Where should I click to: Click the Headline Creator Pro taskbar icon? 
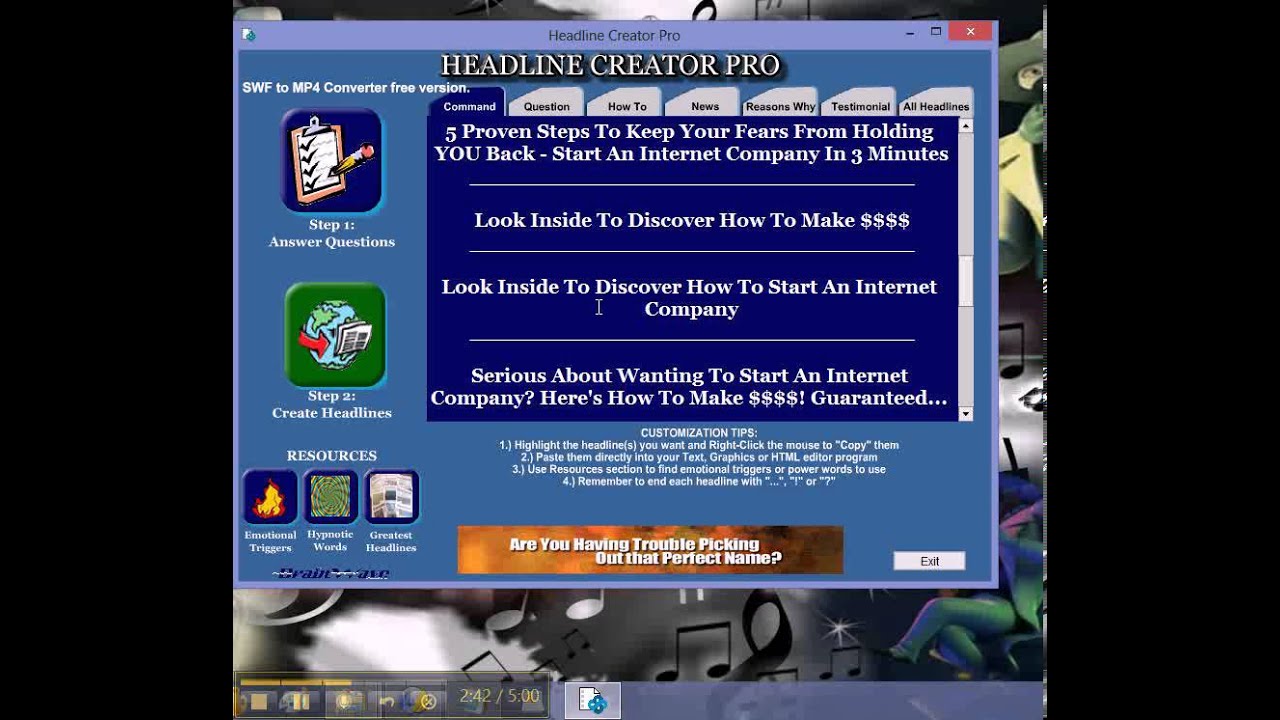(593, 701)
